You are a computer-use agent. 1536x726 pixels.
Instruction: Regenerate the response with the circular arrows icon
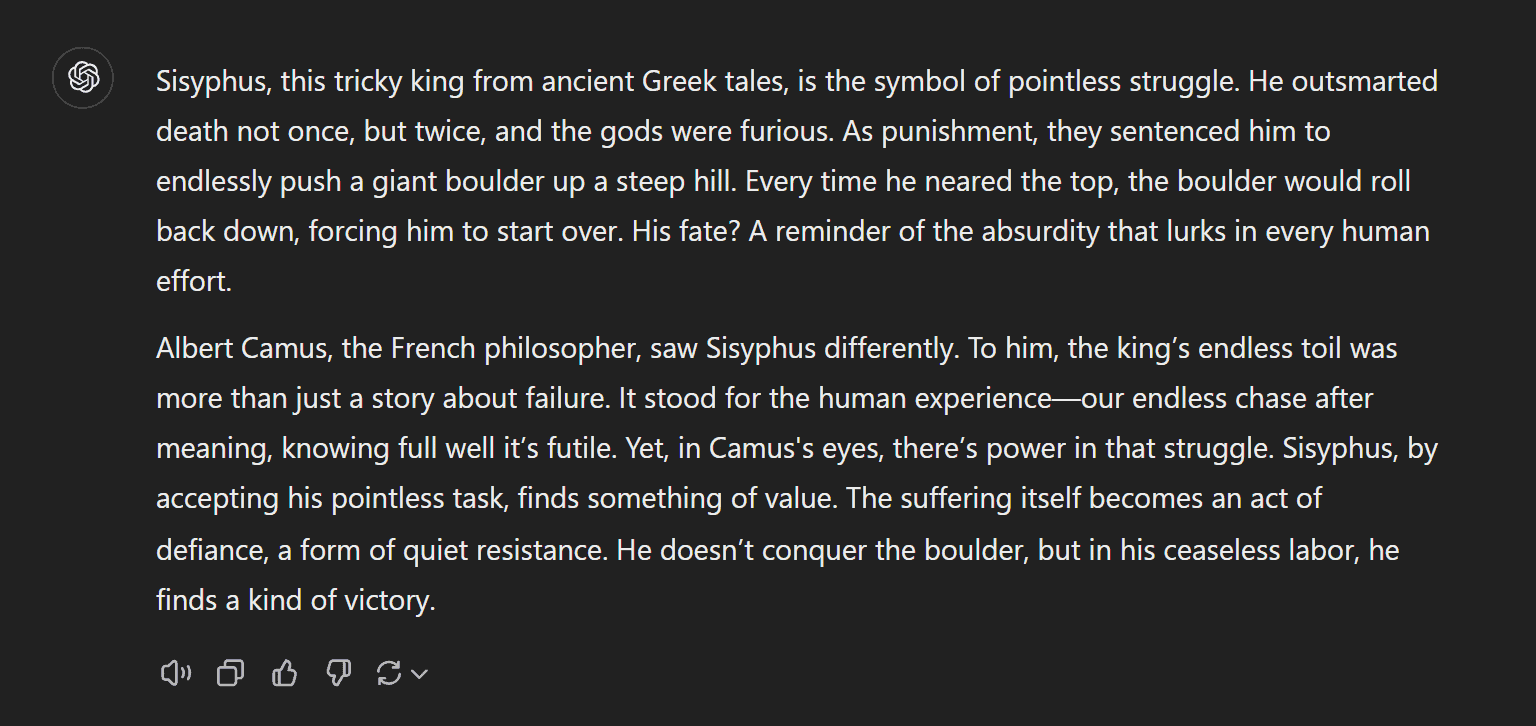coord(389,673)
